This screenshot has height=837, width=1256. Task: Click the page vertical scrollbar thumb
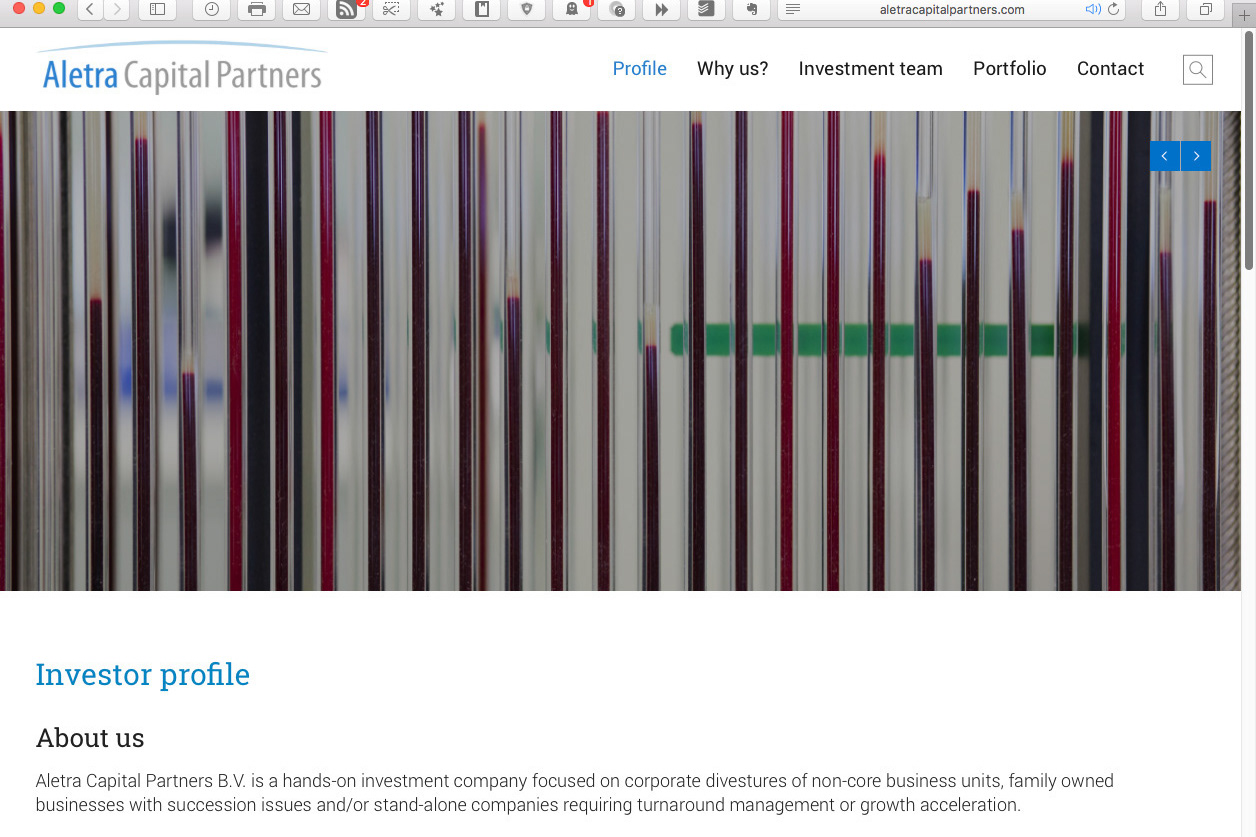pyautogui.click(x=1248, y=150)
